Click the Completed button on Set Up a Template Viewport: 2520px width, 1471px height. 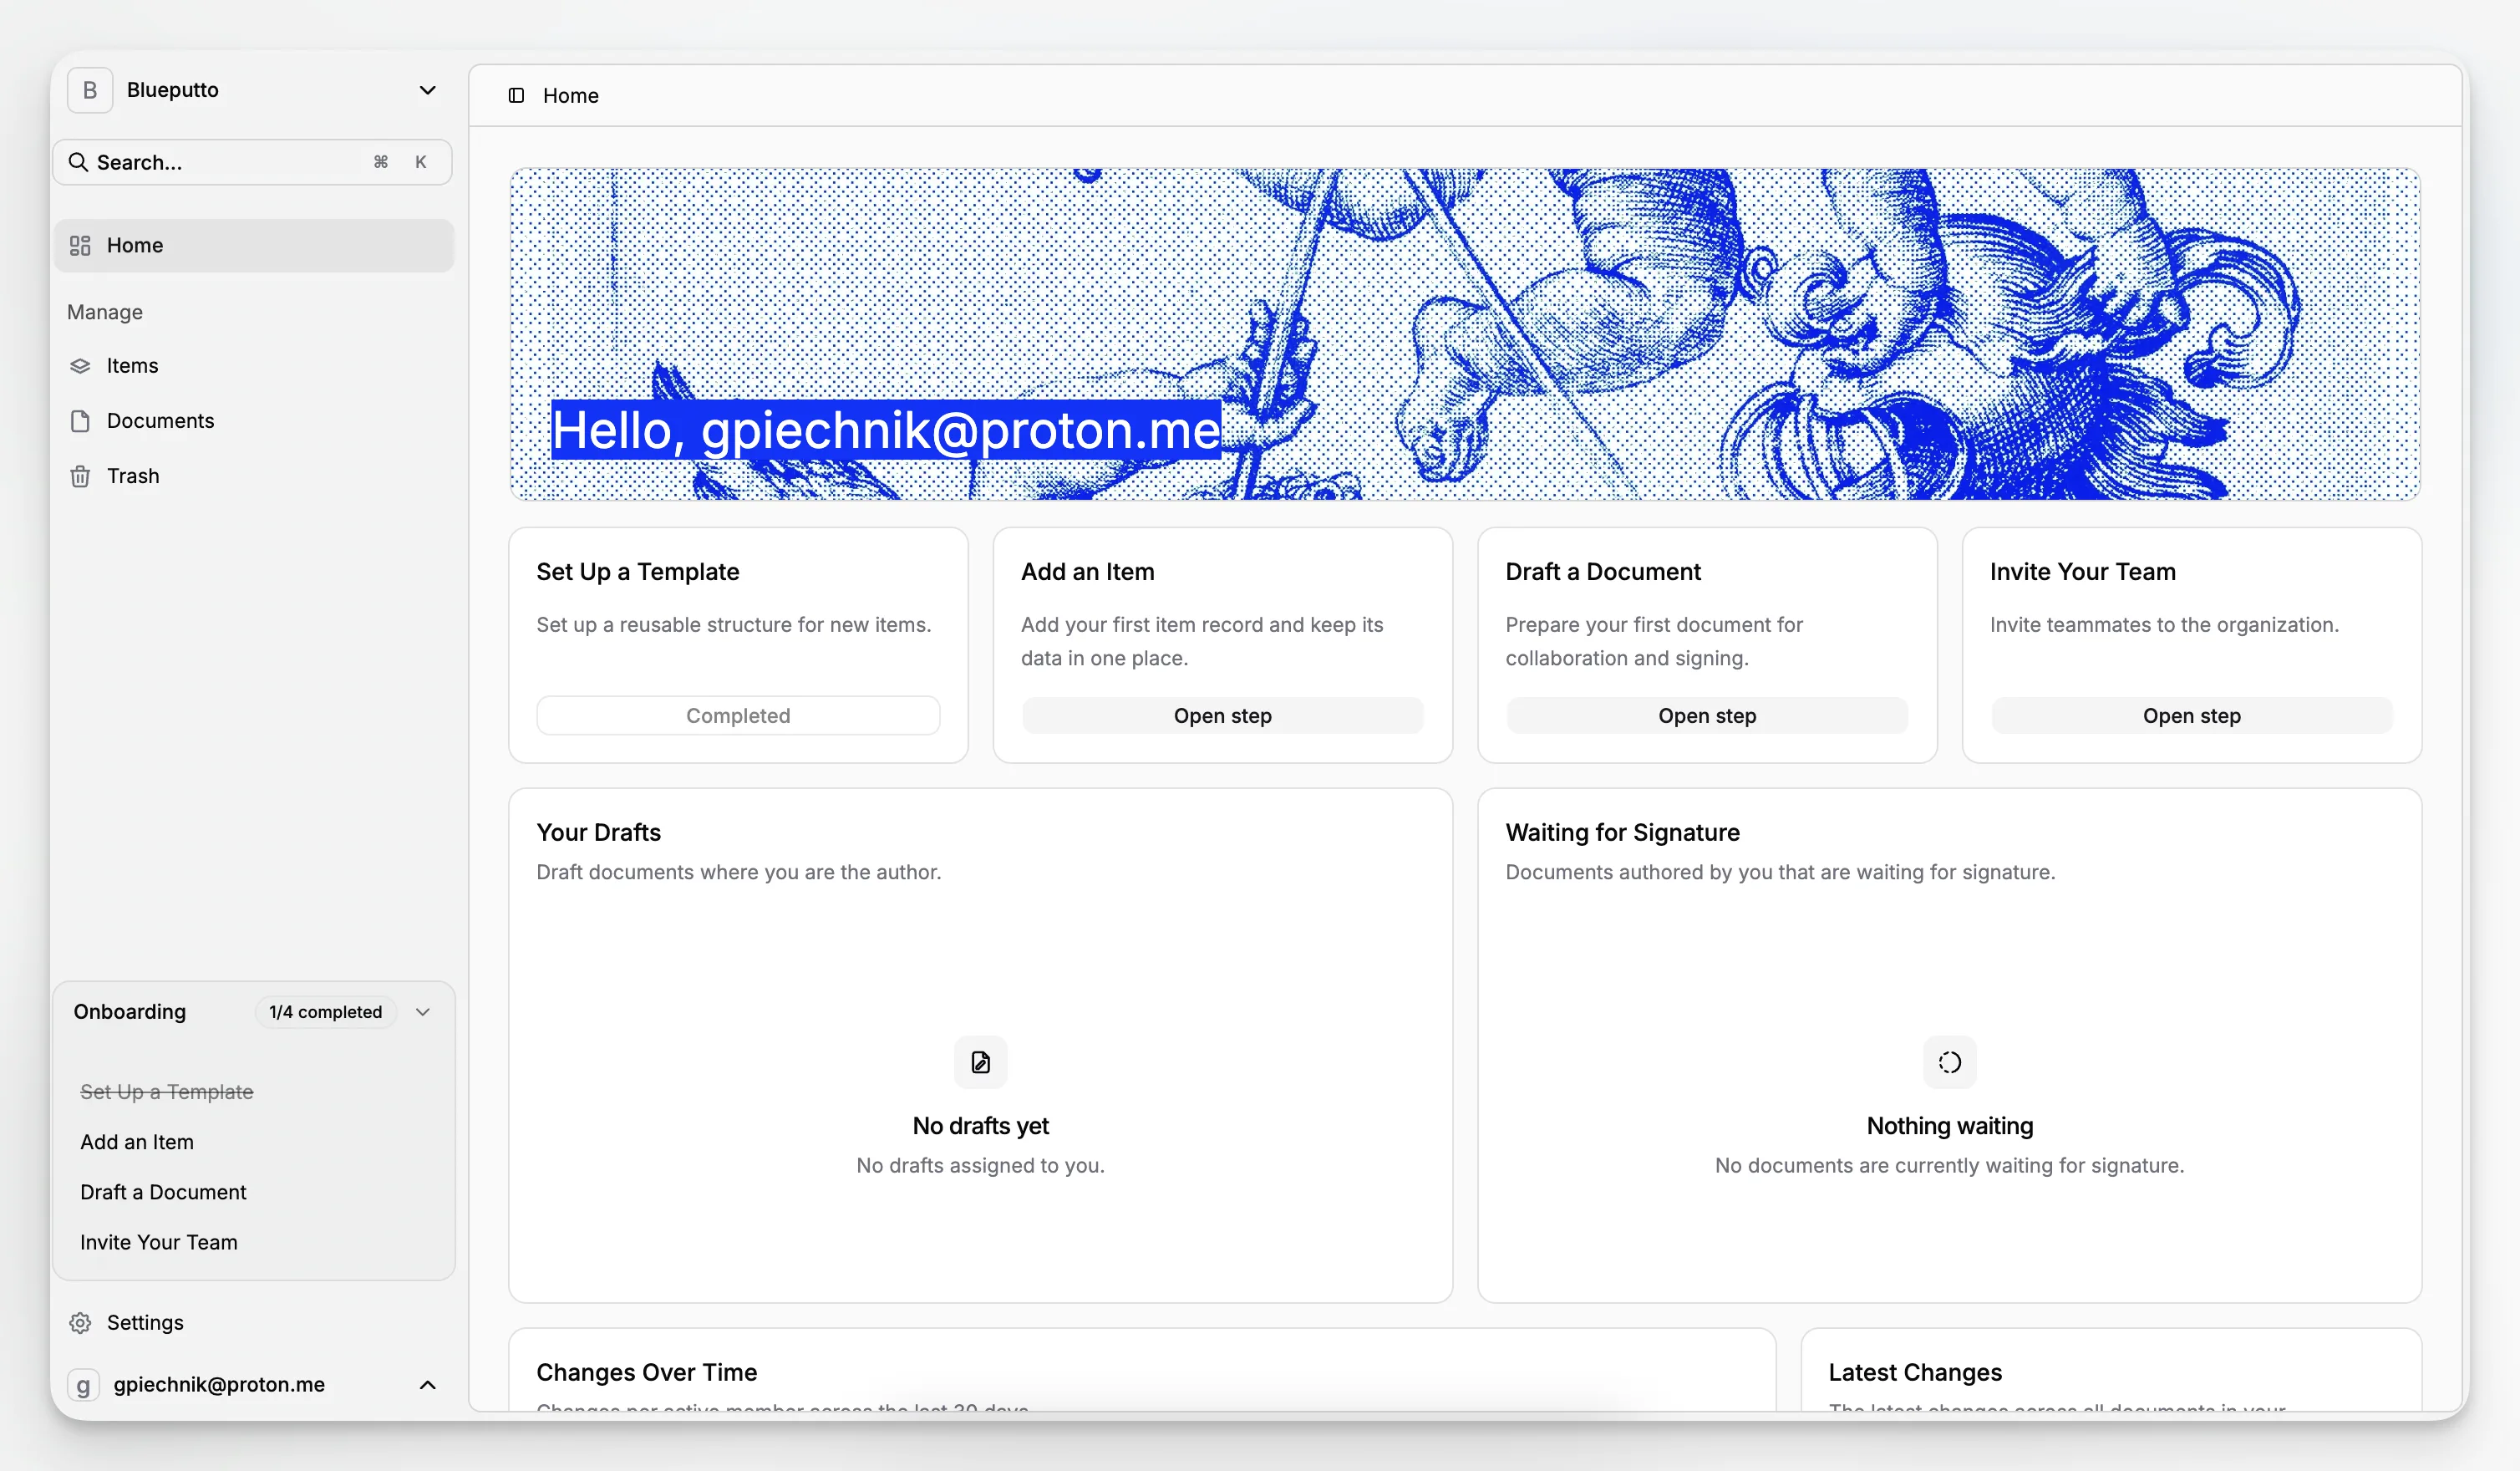(738, 716)
